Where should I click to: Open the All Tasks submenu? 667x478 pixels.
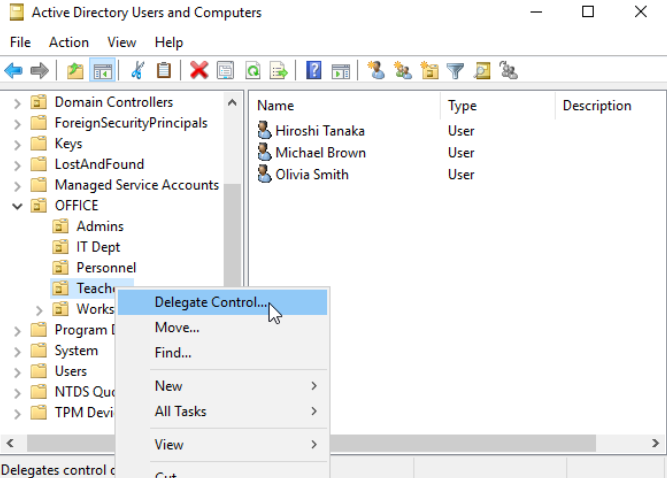222,411
